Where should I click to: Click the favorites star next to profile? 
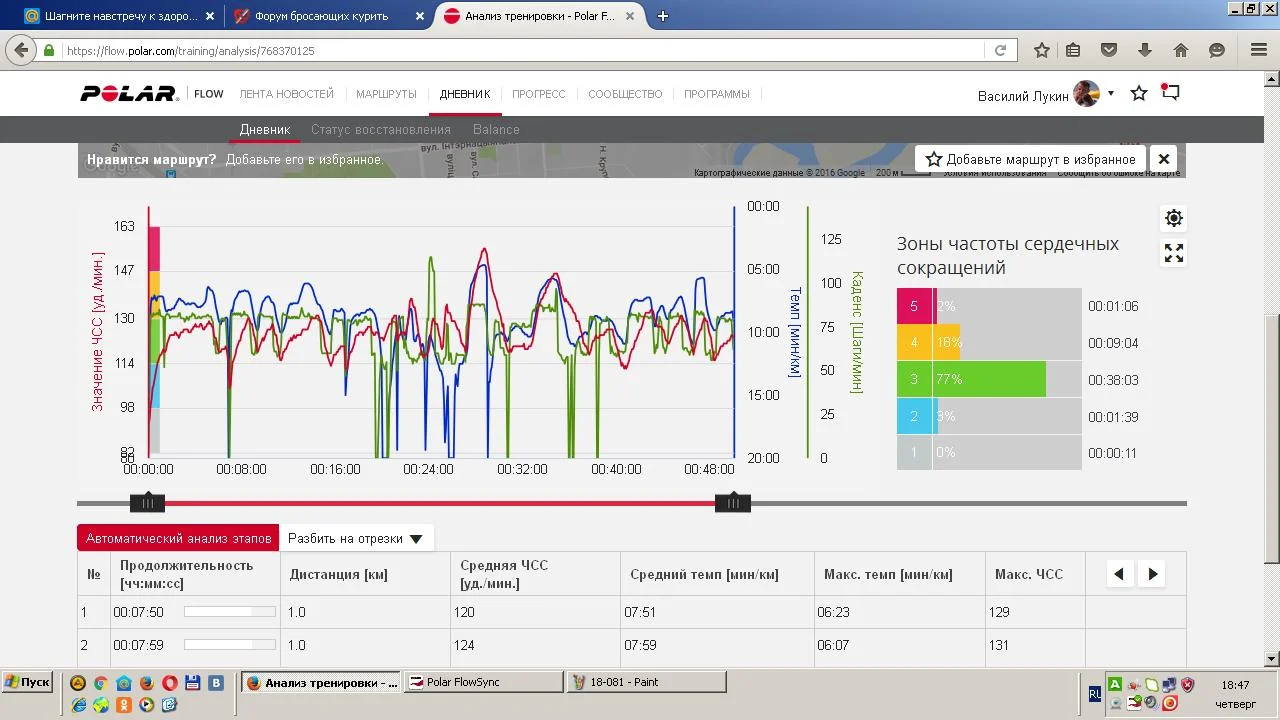[1139, 93]
